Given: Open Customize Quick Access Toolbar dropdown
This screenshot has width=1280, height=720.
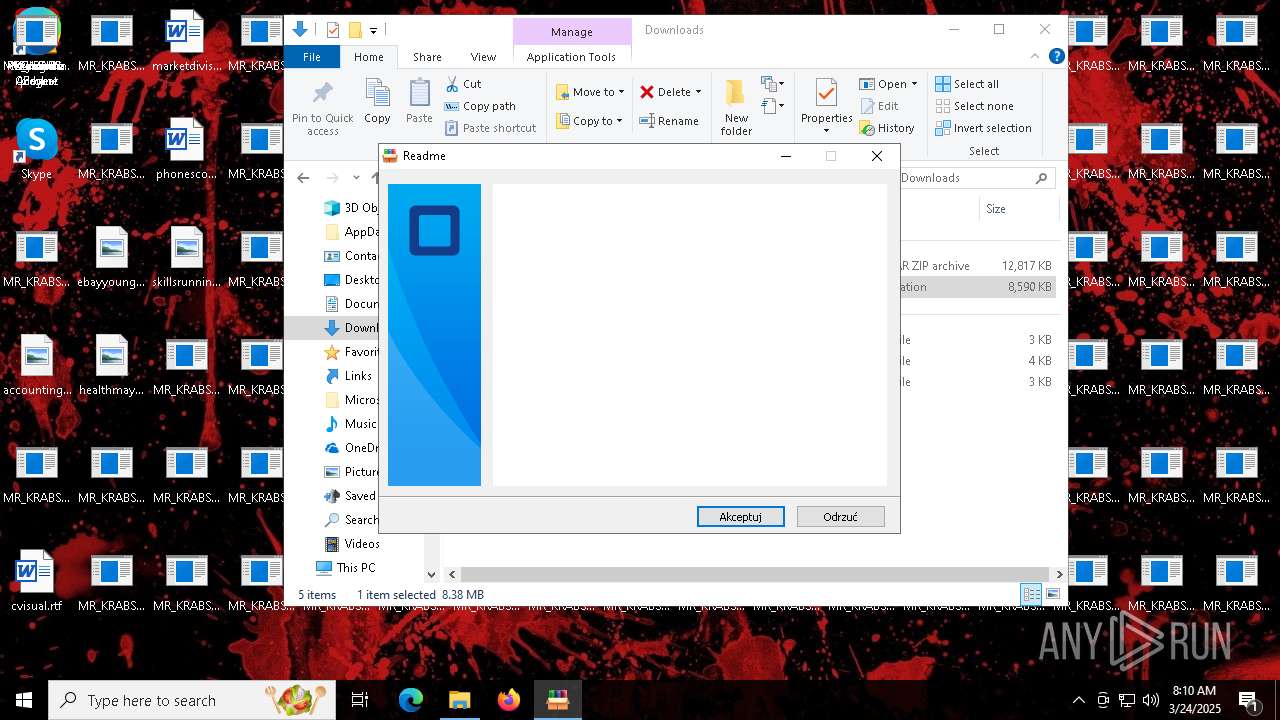Looking at the screenshot, I should click(x=374, y=31).
